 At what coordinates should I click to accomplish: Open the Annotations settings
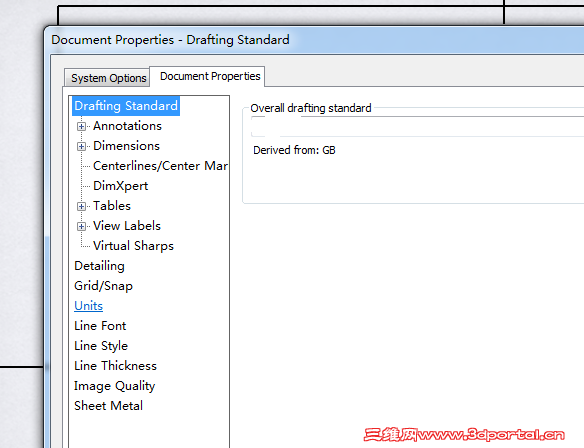pos(127,126)
